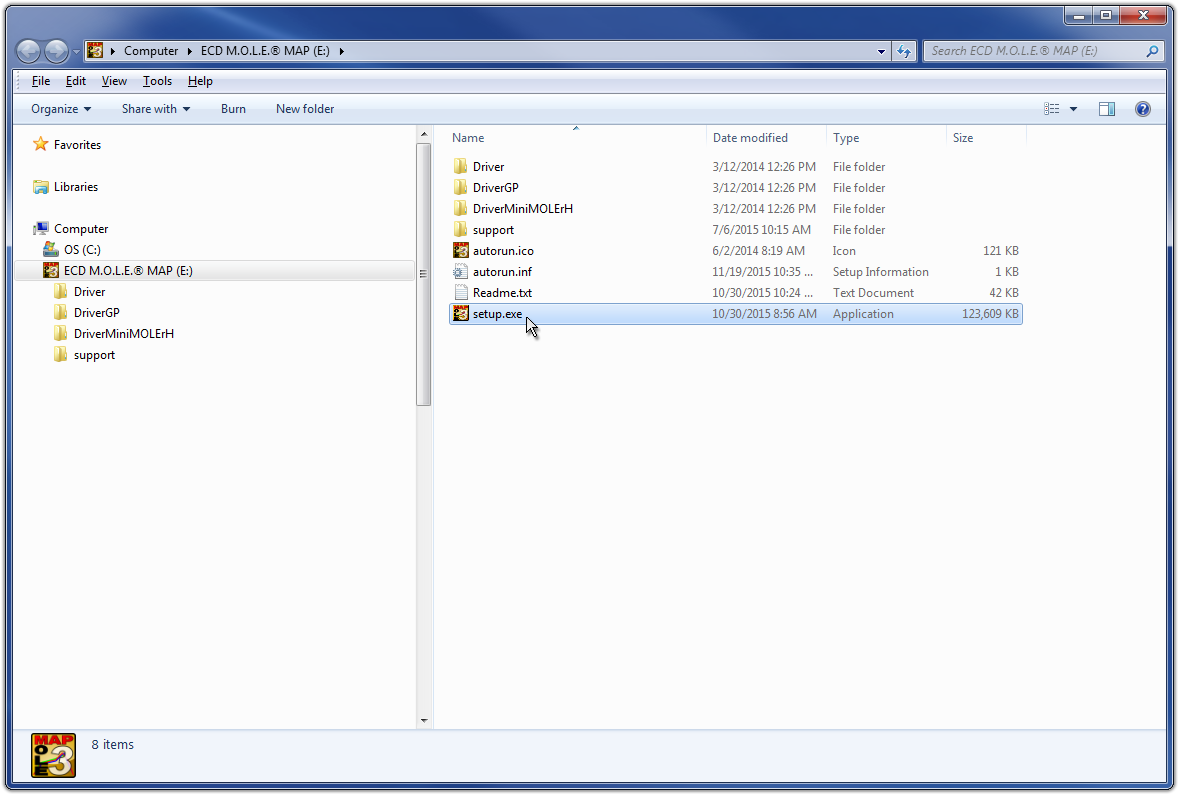This screenshot has width=1180, height=795.
Task: Click the MAP 3 icon in details pane
Action: tap(53, 755)
